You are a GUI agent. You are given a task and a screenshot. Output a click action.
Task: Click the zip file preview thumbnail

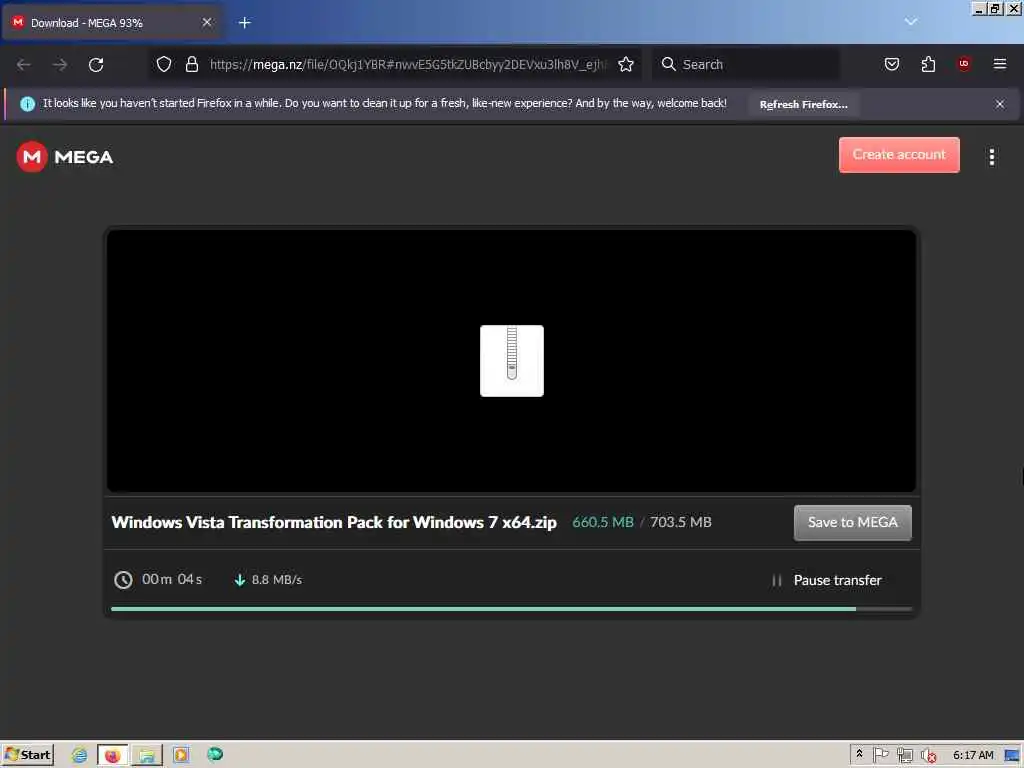pyautogui.click(x=511, y=360)
